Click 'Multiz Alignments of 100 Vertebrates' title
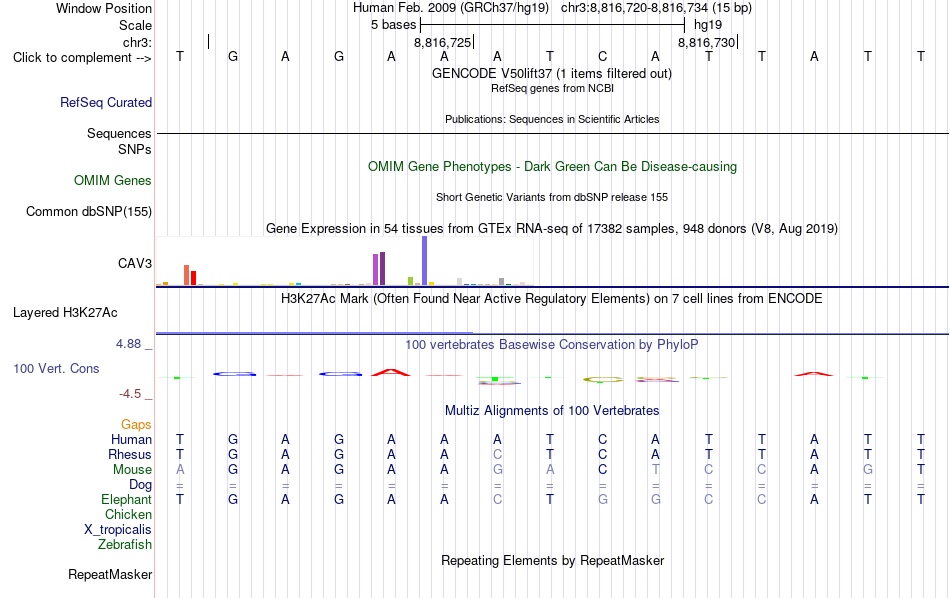 [552, 411]
